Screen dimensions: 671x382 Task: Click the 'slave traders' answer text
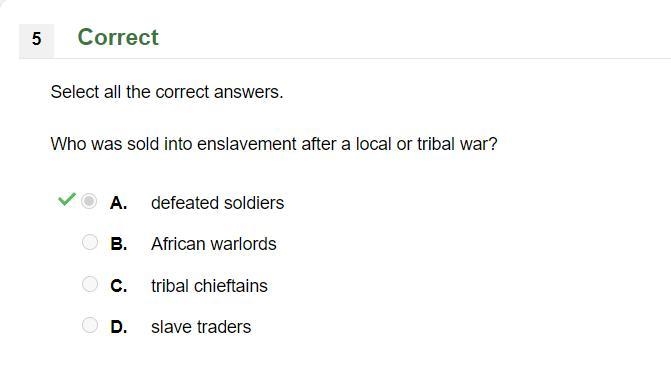pyautogui.click(x=201, y=327)
